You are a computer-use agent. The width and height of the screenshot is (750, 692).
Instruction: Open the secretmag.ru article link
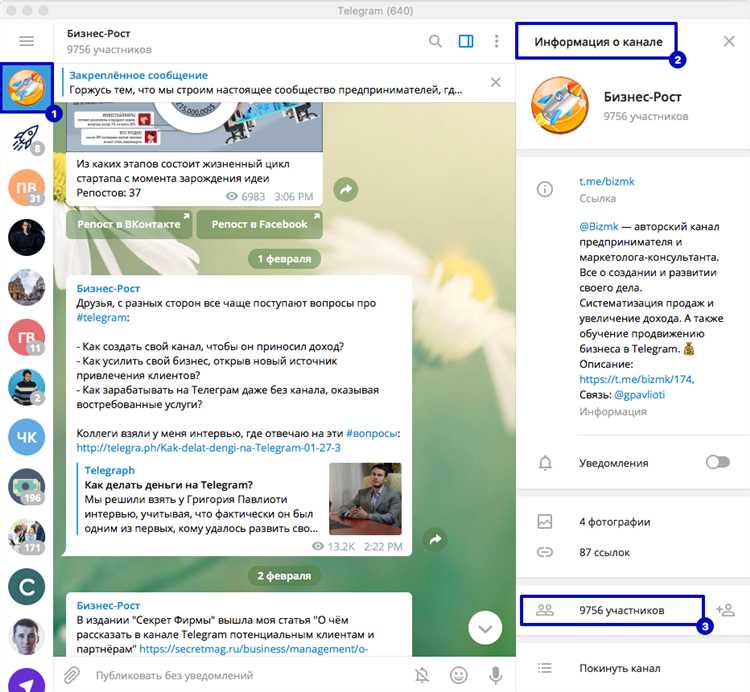(254, 649)
